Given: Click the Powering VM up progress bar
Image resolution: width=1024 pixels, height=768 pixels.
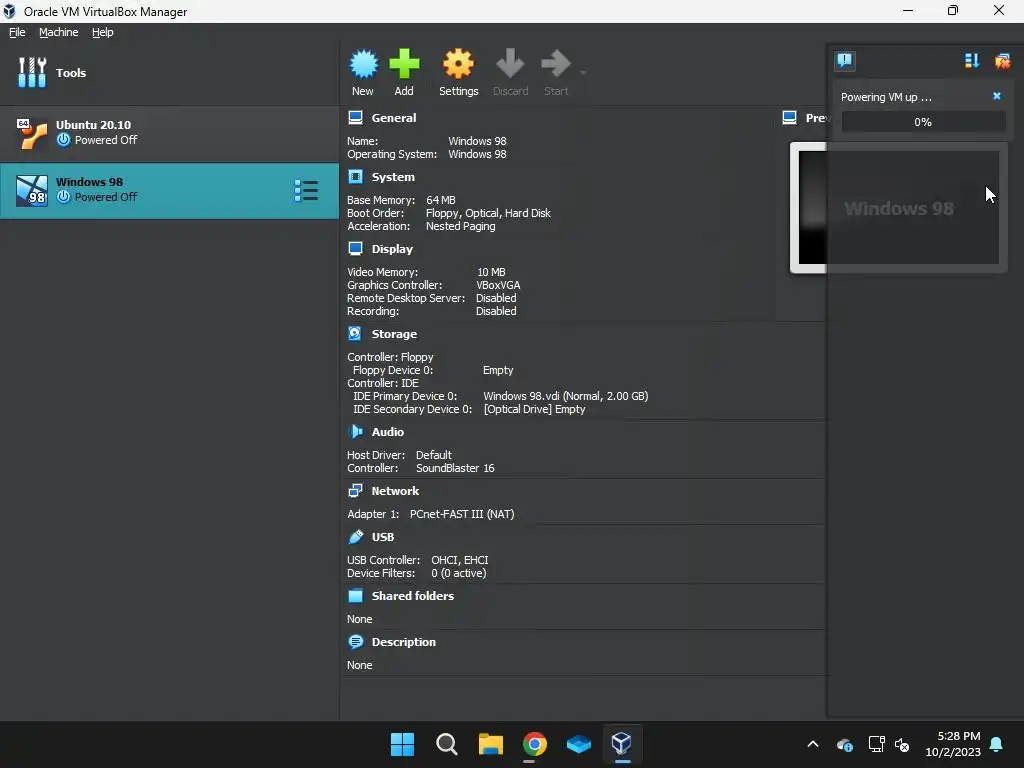Looking at the screenshot, I should click(x=923, y=122).
